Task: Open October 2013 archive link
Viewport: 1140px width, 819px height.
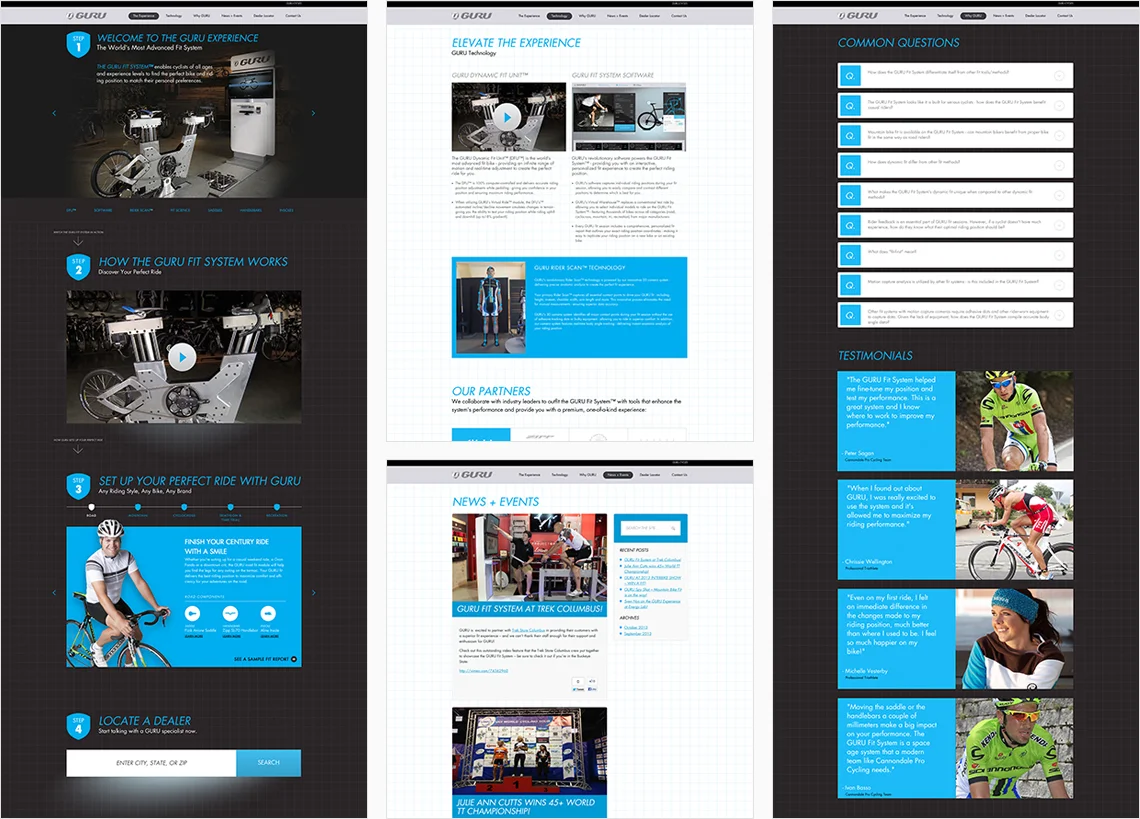Action: 636,627
